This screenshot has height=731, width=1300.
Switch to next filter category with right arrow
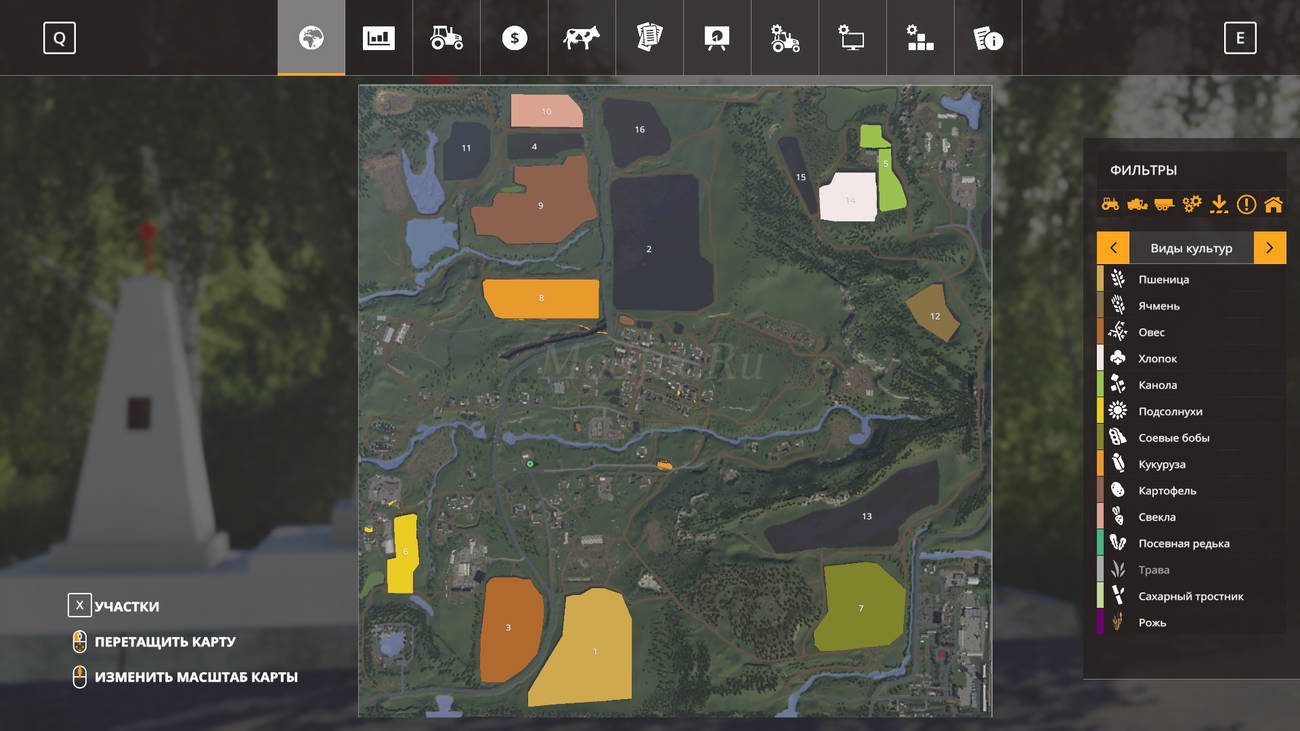click(1270, 248)
